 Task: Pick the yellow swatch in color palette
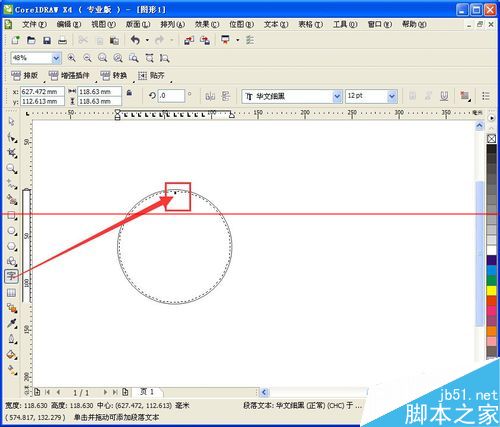tap(491, 290)
